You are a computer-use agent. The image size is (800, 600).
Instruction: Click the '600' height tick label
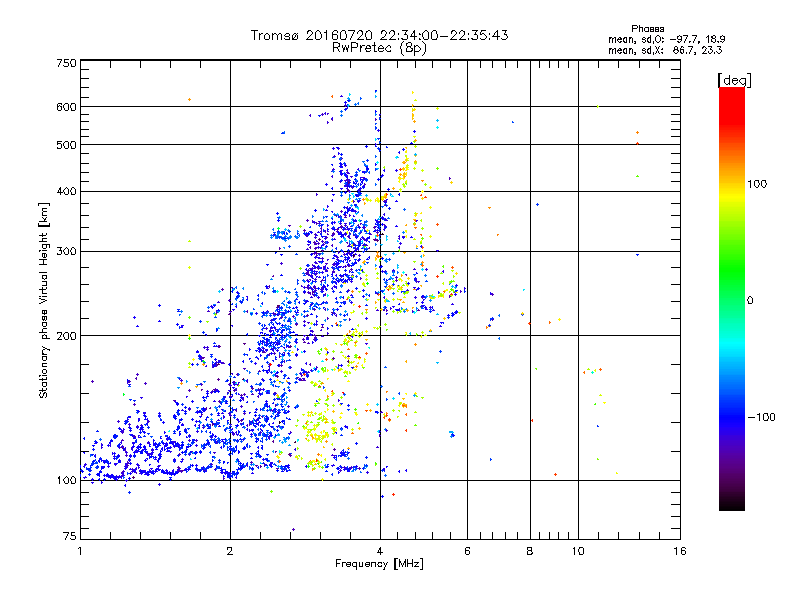[66, 107]
